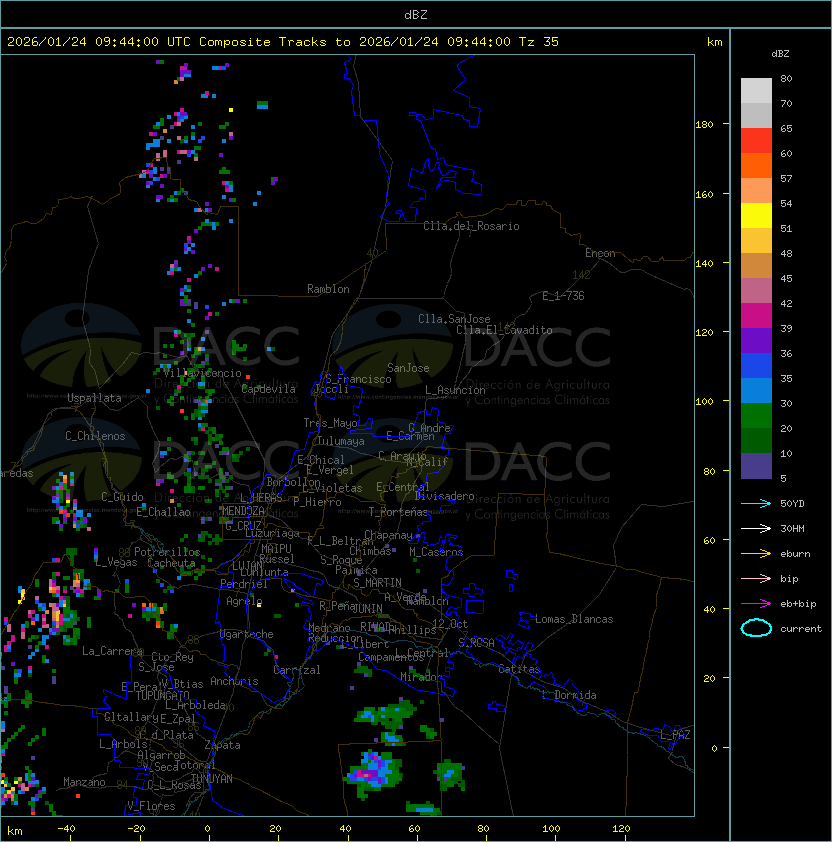Image resolution: width=832 pixels, height=842 pixels.
Task: Click the L_Dormida label
Action: (569, 695)
